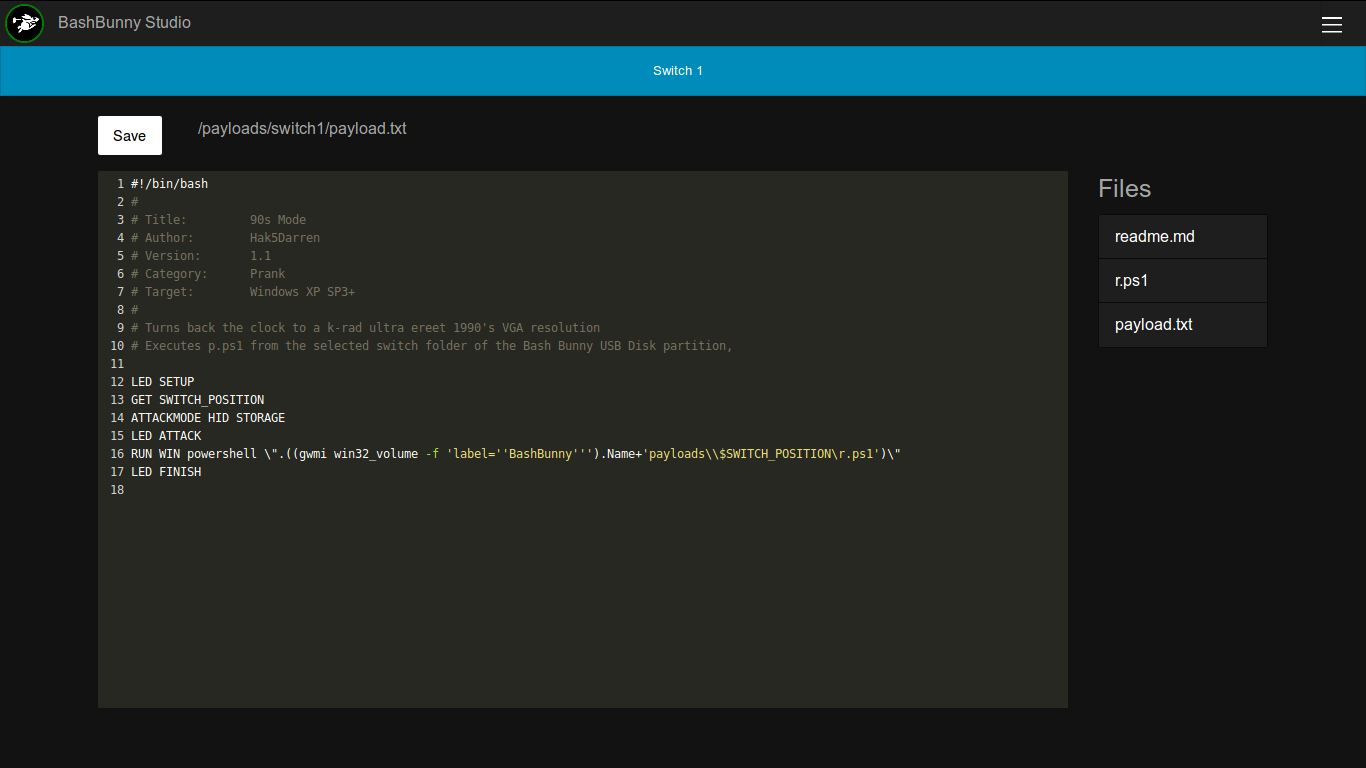Screen dimensions: 1366x768
Task: Place cursor on ATTACKMODE HID STORAGE line
Action: pyautogui.click(x=208, y=418)
